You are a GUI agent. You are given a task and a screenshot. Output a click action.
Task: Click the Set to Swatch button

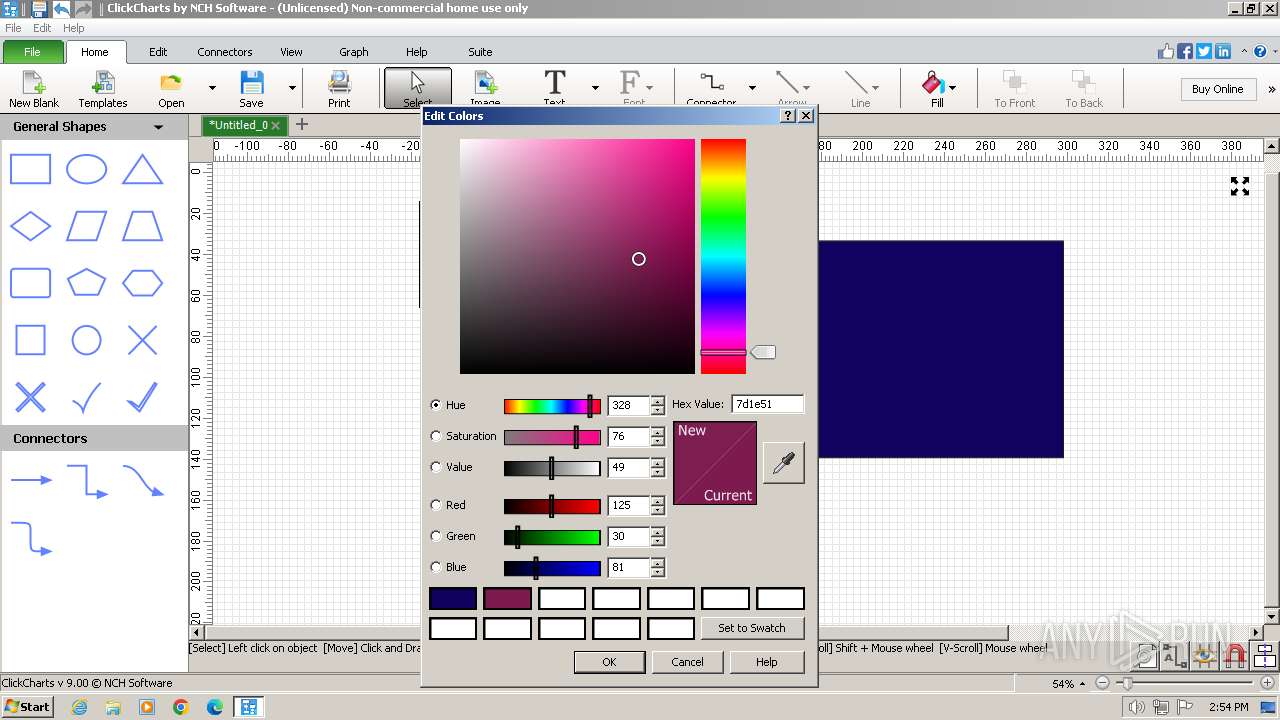tap(752, 628)
